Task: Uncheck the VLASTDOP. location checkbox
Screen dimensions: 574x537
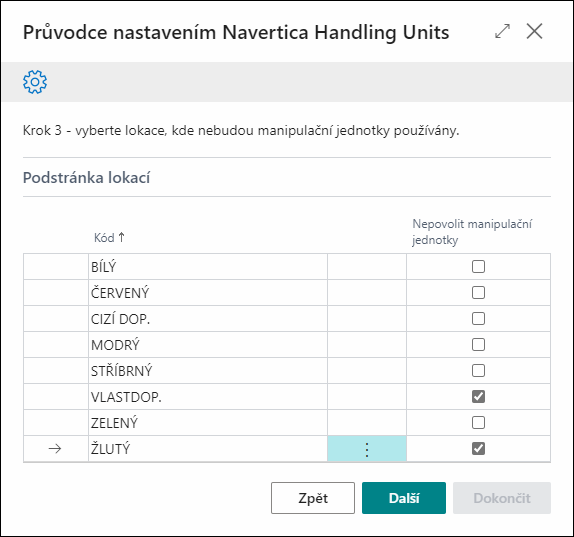Action: (478, 396)
